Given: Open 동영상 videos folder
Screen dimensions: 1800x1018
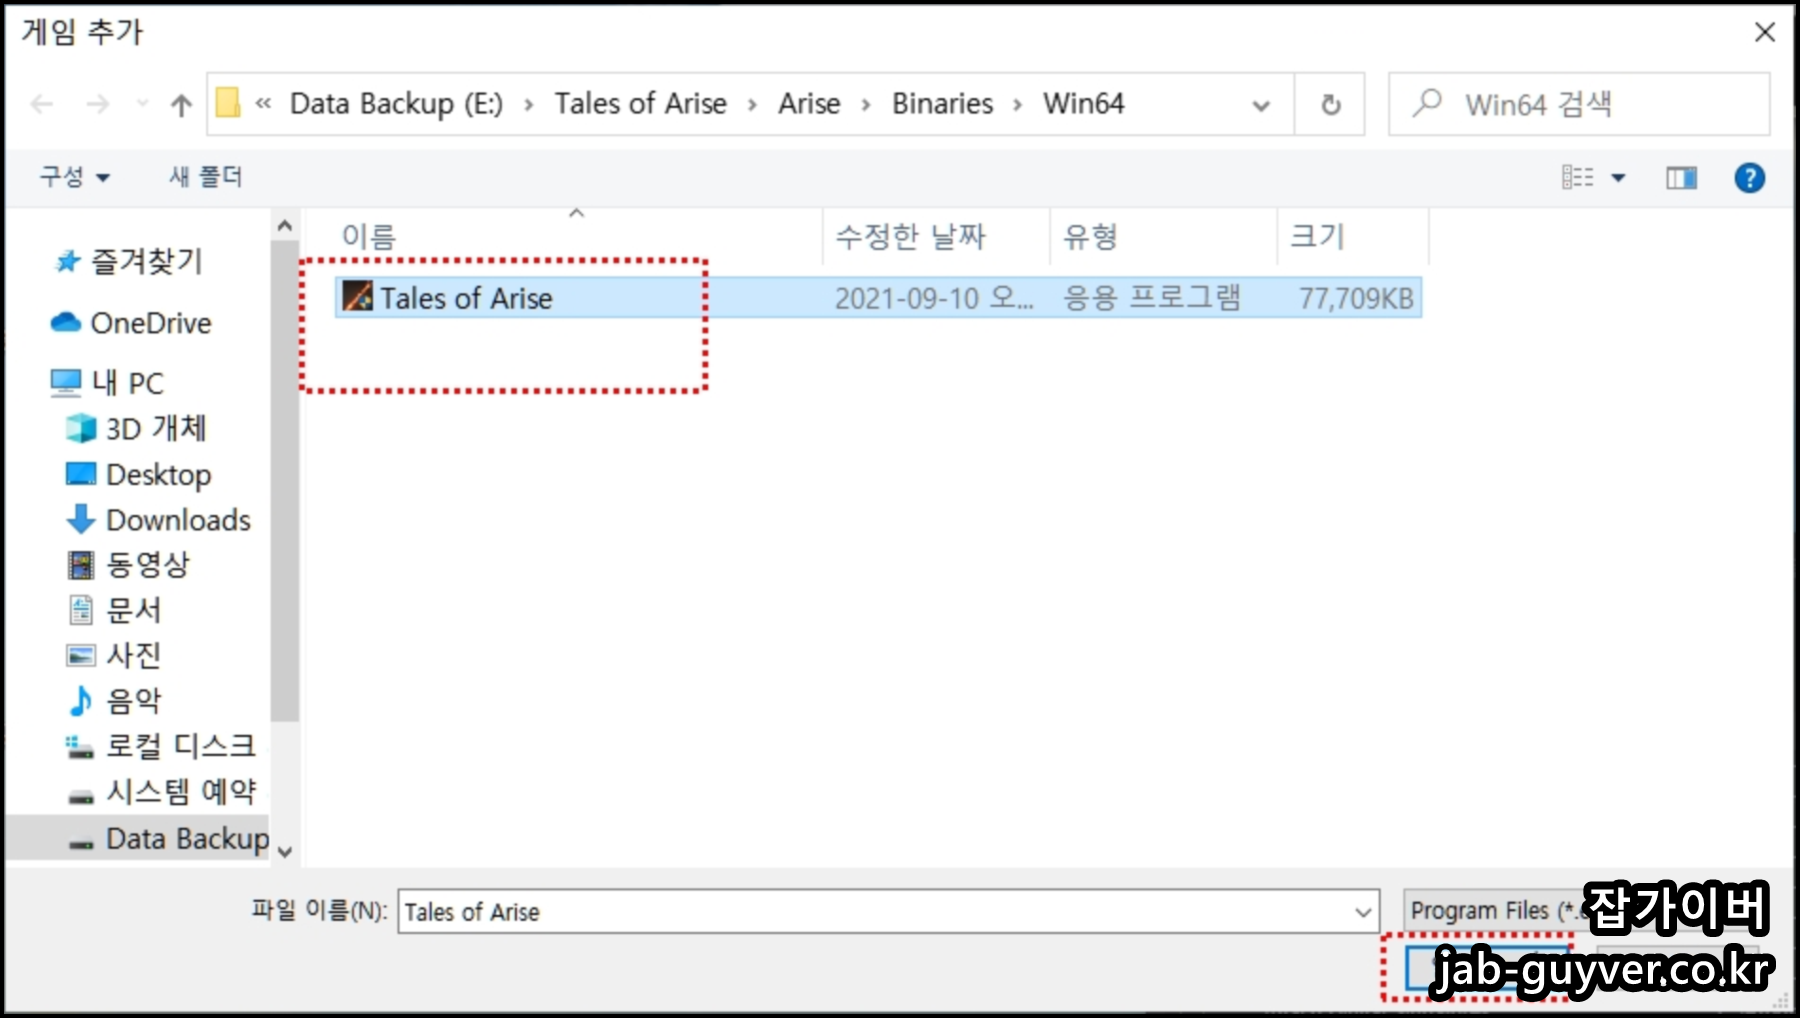Looking at the screenshot, I should click(x=128, y=565).
